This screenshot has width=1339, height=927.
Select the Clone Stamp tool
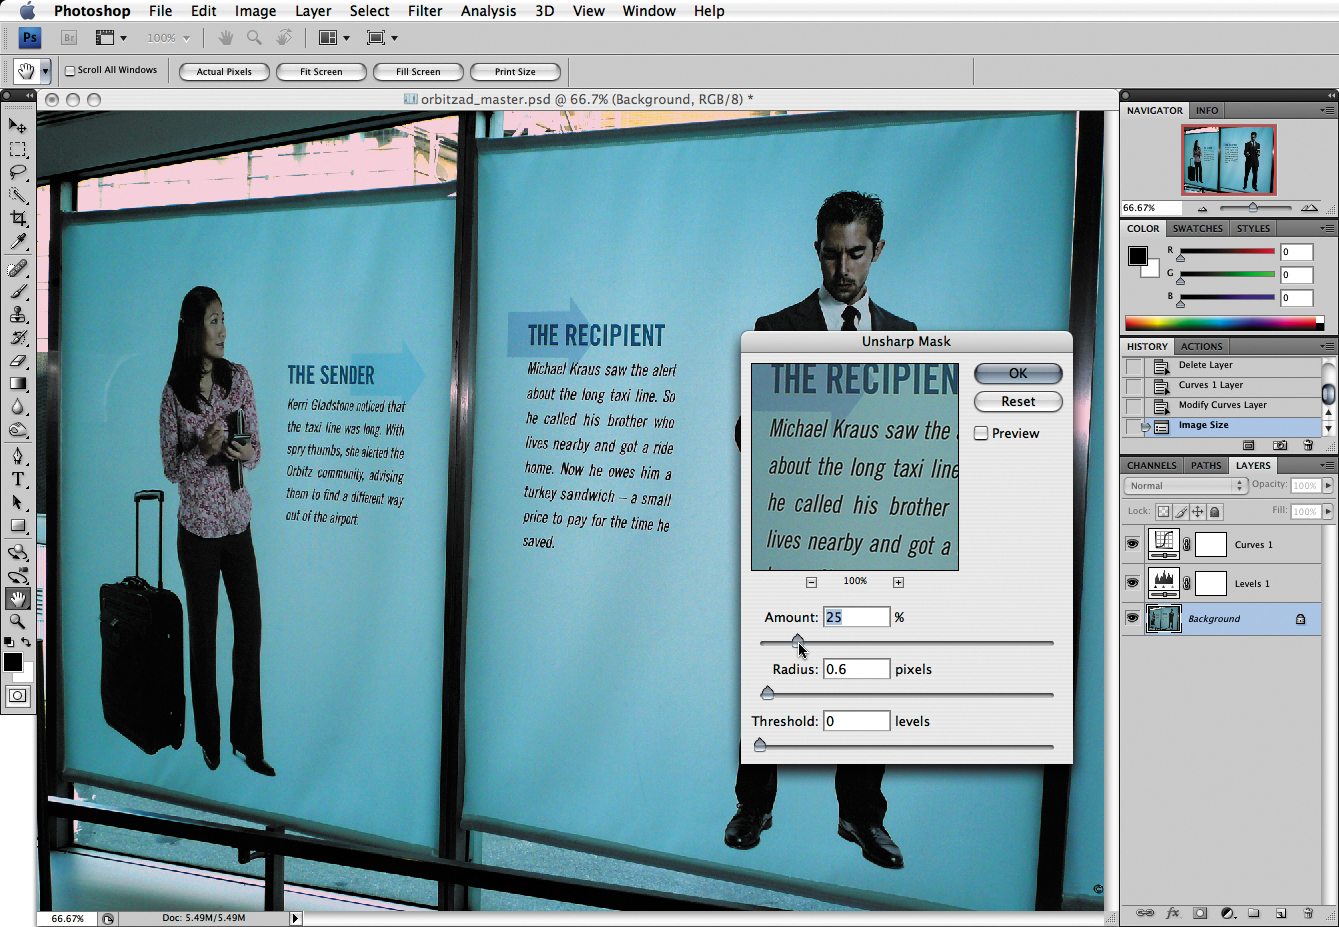pos(18,315)
